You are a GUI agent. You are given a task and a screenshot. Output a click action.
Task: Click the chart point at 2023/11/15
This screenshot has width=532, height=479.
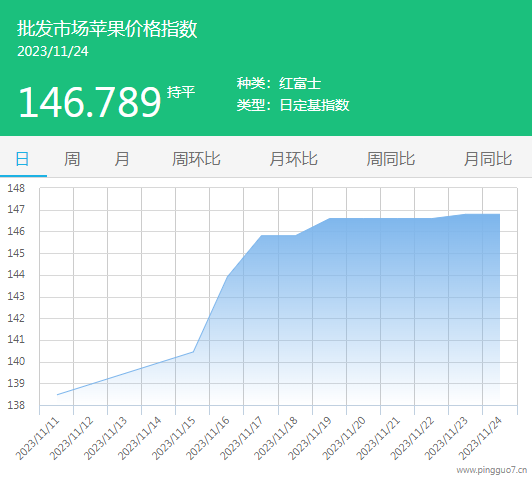tap(193, 352)
